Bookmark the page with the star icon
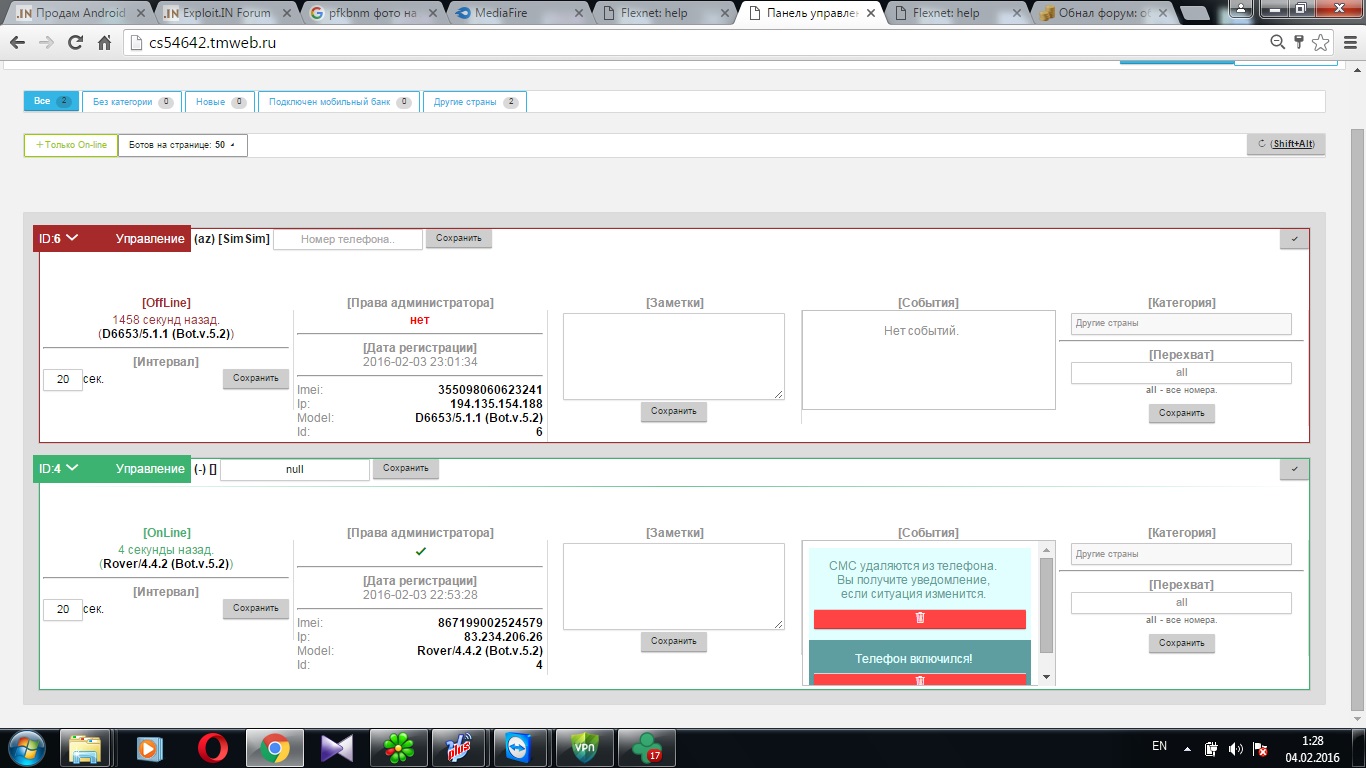The height and width of the screenshot is (768, 1366). [x=1320, y=42]
